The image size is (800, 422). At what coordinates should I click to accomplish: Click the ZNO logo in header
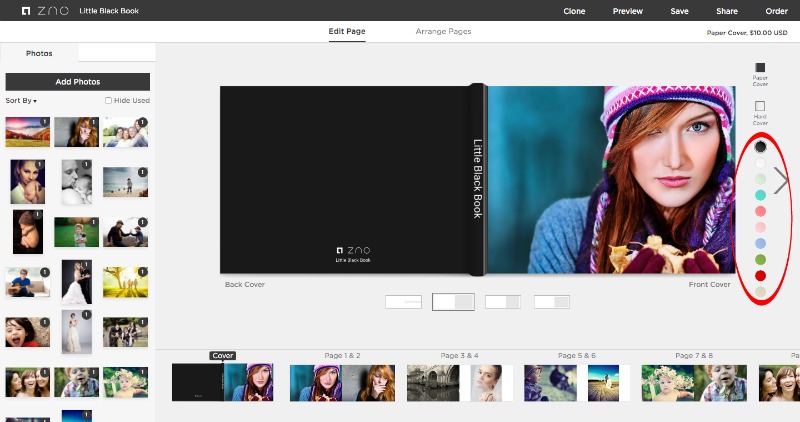[x=45, y=11]
